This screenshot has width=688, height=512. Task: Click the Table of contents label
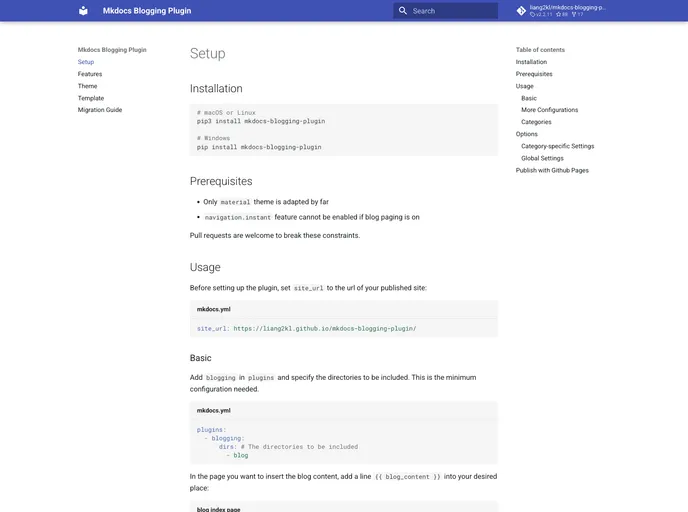pos(540,50)
